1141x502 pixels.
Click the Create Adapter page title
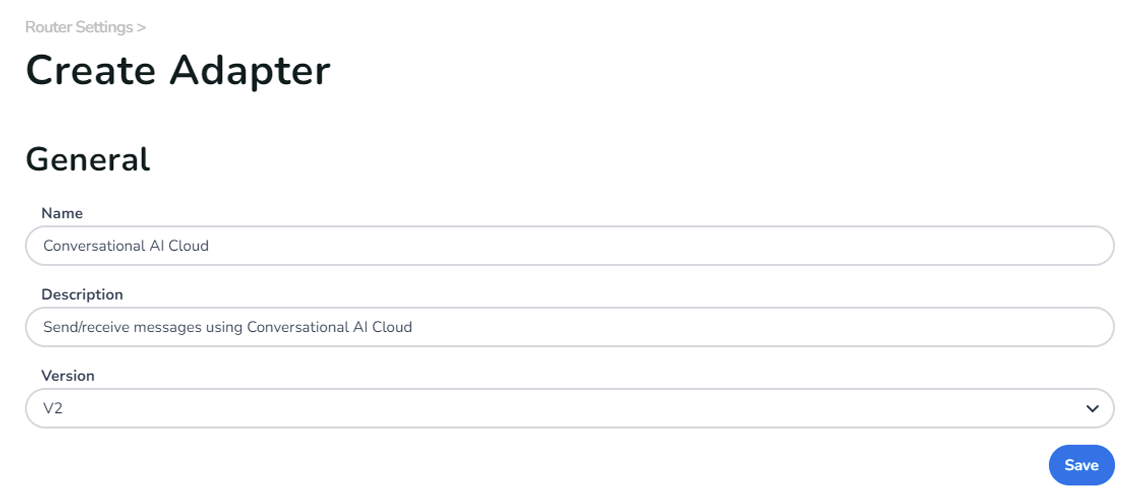tap(178, 70)
